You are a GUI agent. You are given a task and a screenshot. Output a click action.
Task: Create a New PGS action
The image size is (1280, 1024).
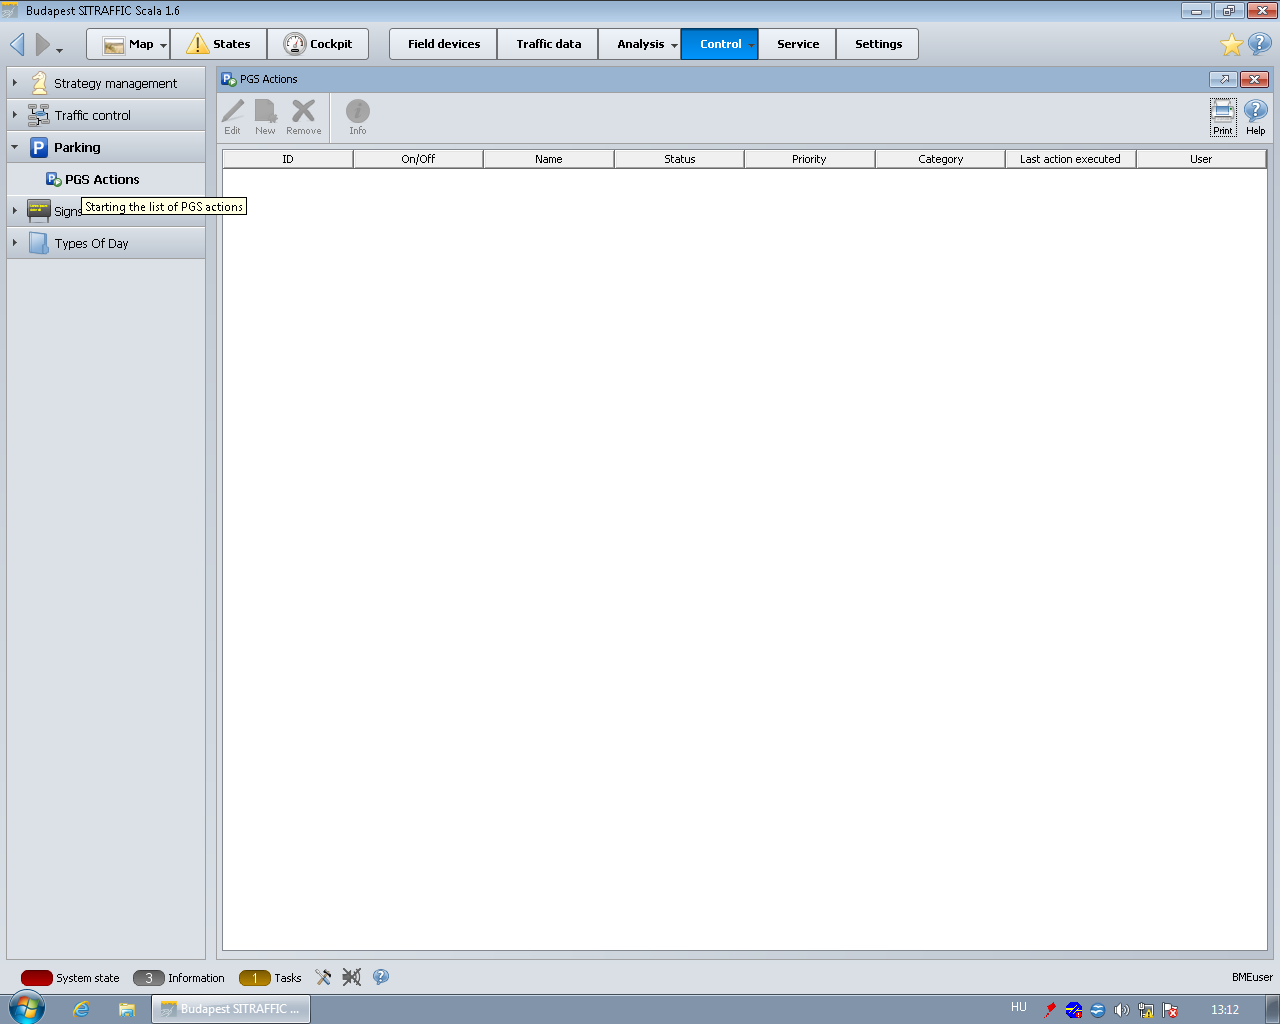pyautogui.click(x=265, y=116)
